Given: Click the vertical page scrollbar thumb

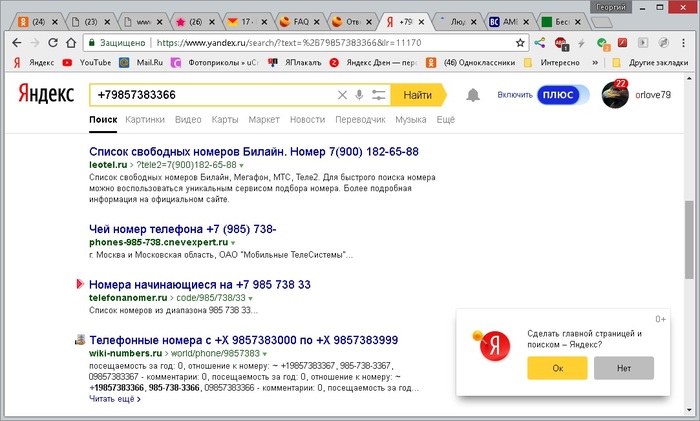Looking at the screenshot, I should pyautogui.click(x=689, y=238).
